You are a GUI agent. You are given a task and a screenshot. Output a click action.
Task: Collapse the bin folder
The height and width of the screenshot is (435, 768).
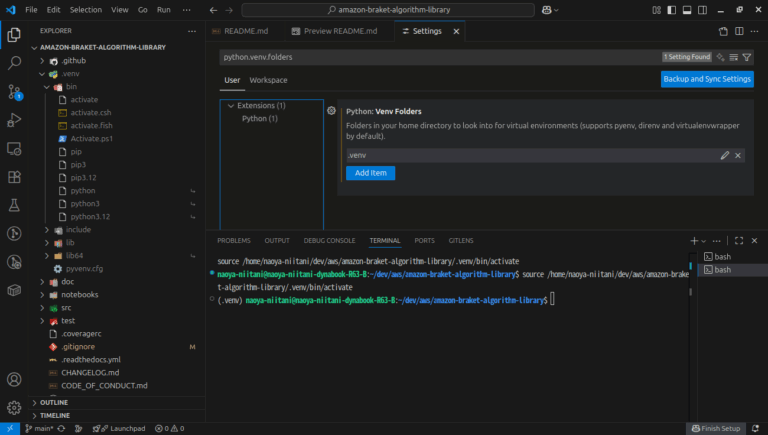click(47, 87)
